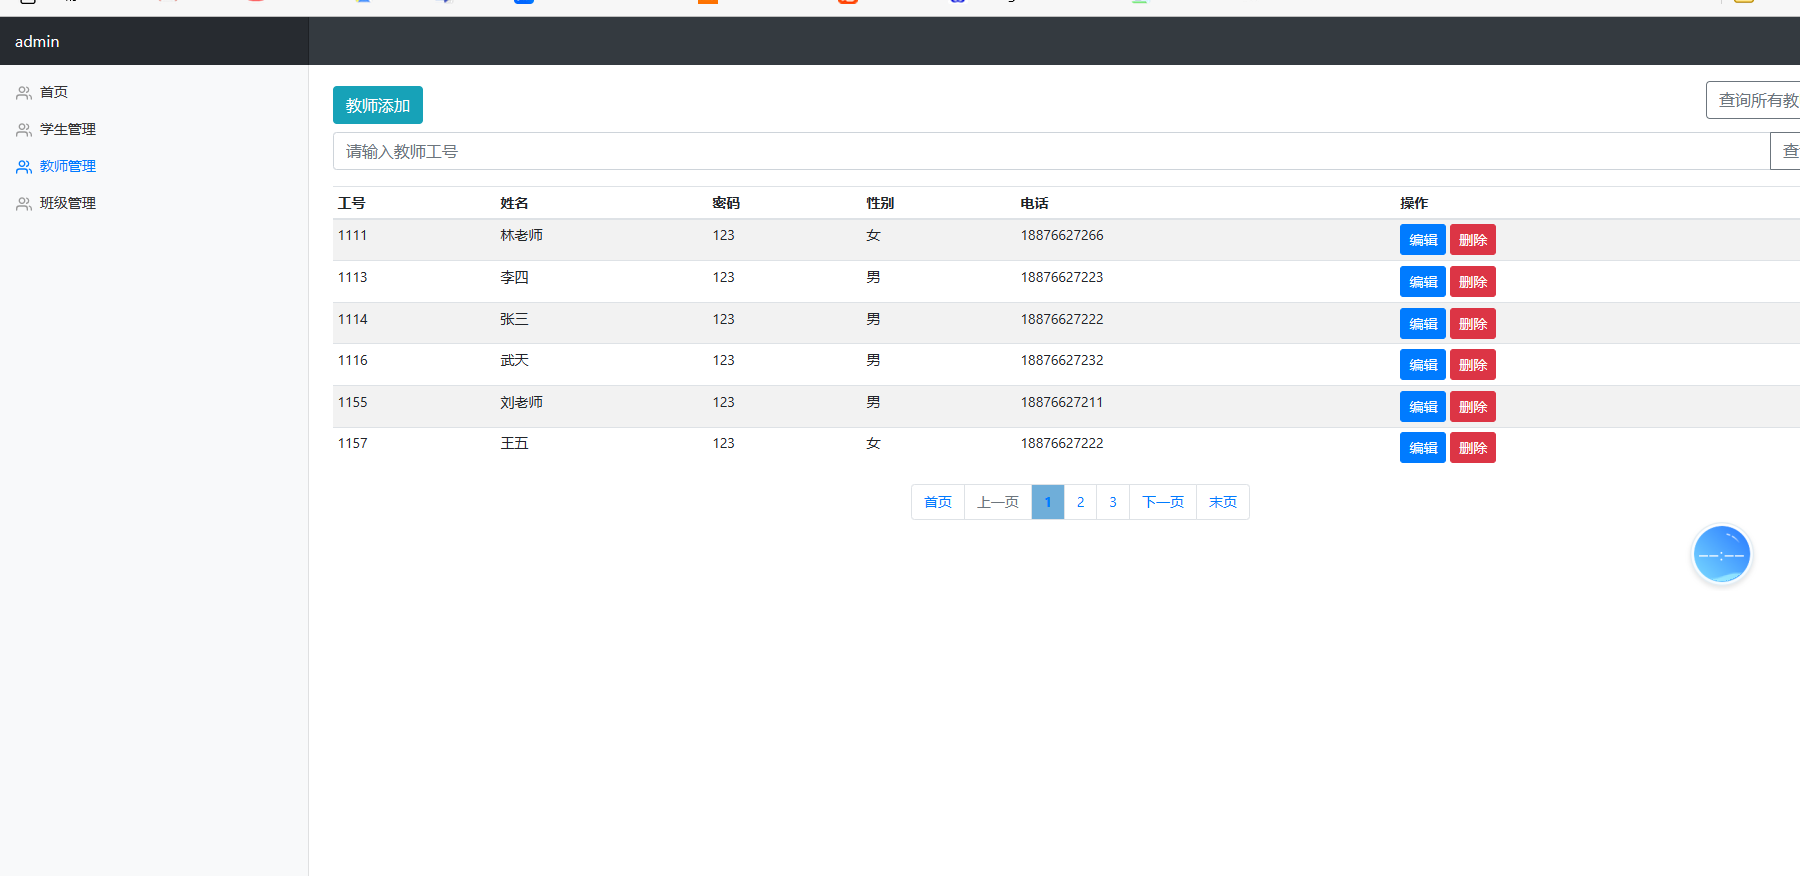
Task: Click the 查询所有教师 button
Action: [1753, 100]
